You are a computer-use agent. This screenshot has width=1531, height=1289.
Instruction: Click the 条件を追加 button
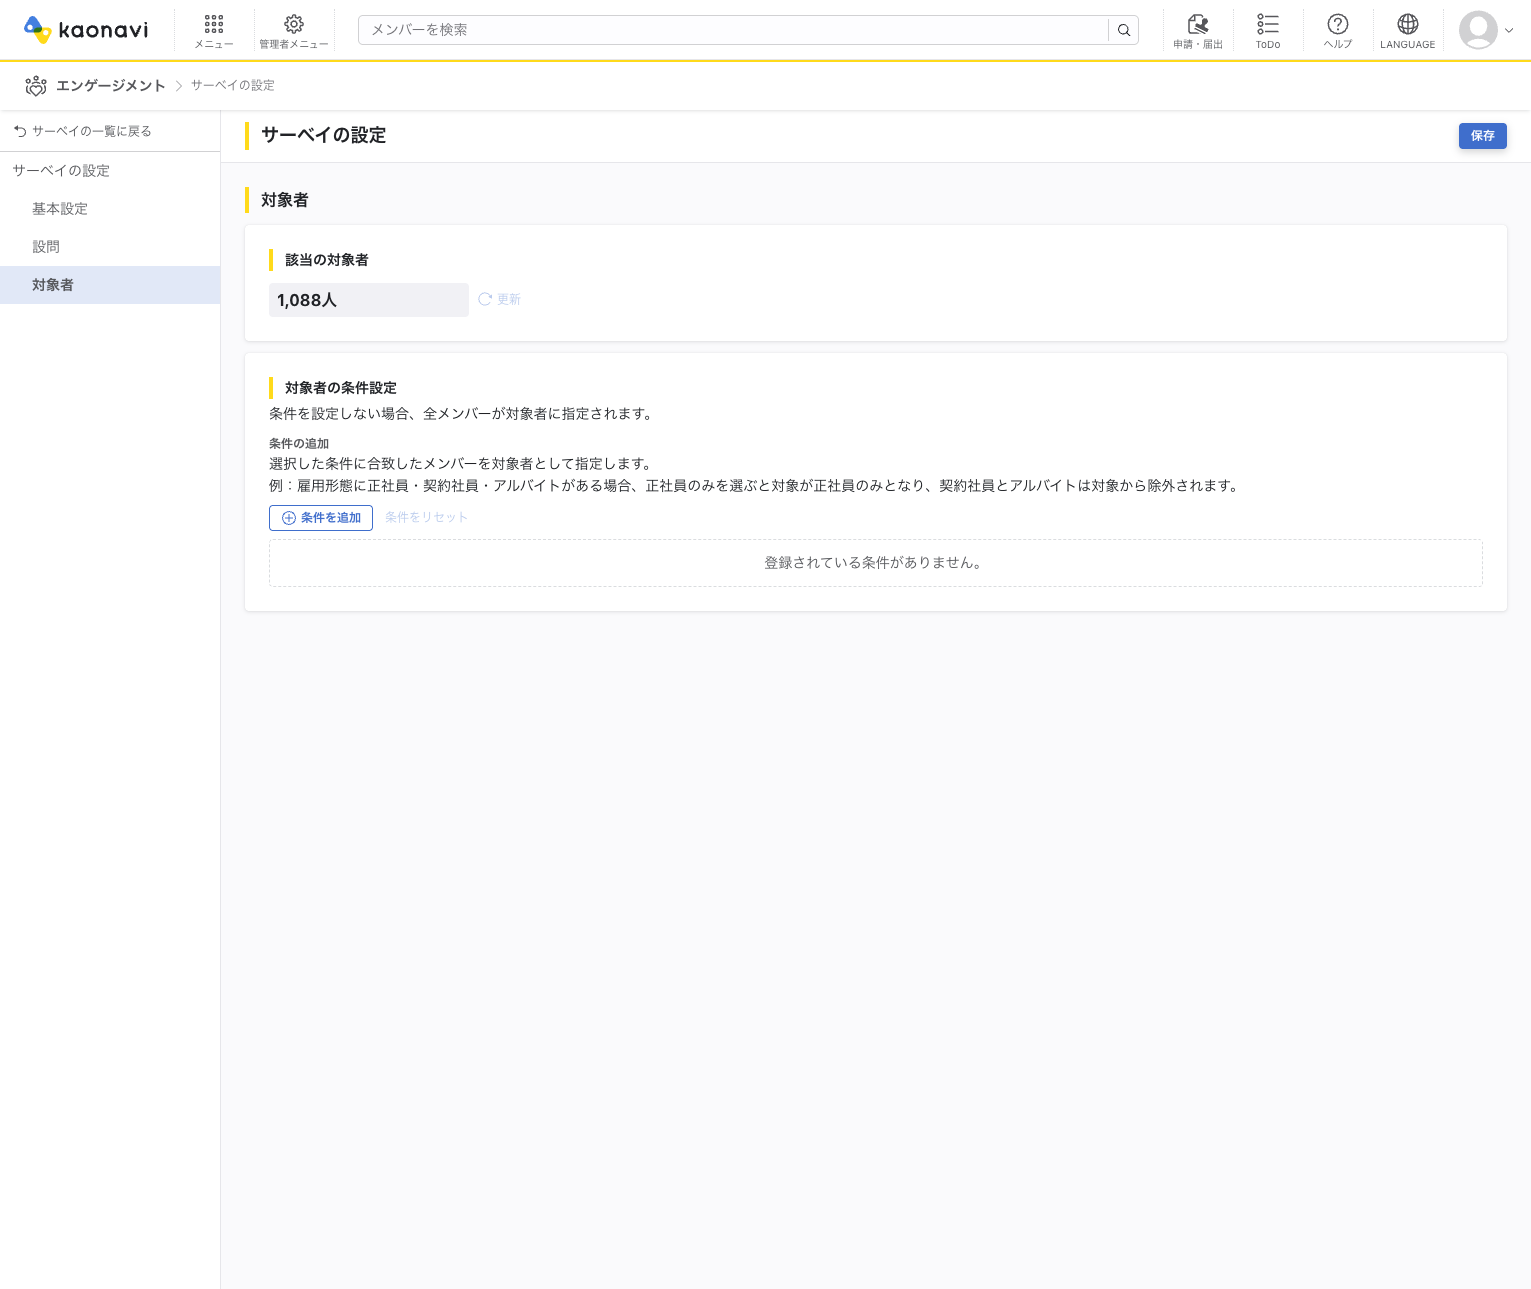(321, 518)
